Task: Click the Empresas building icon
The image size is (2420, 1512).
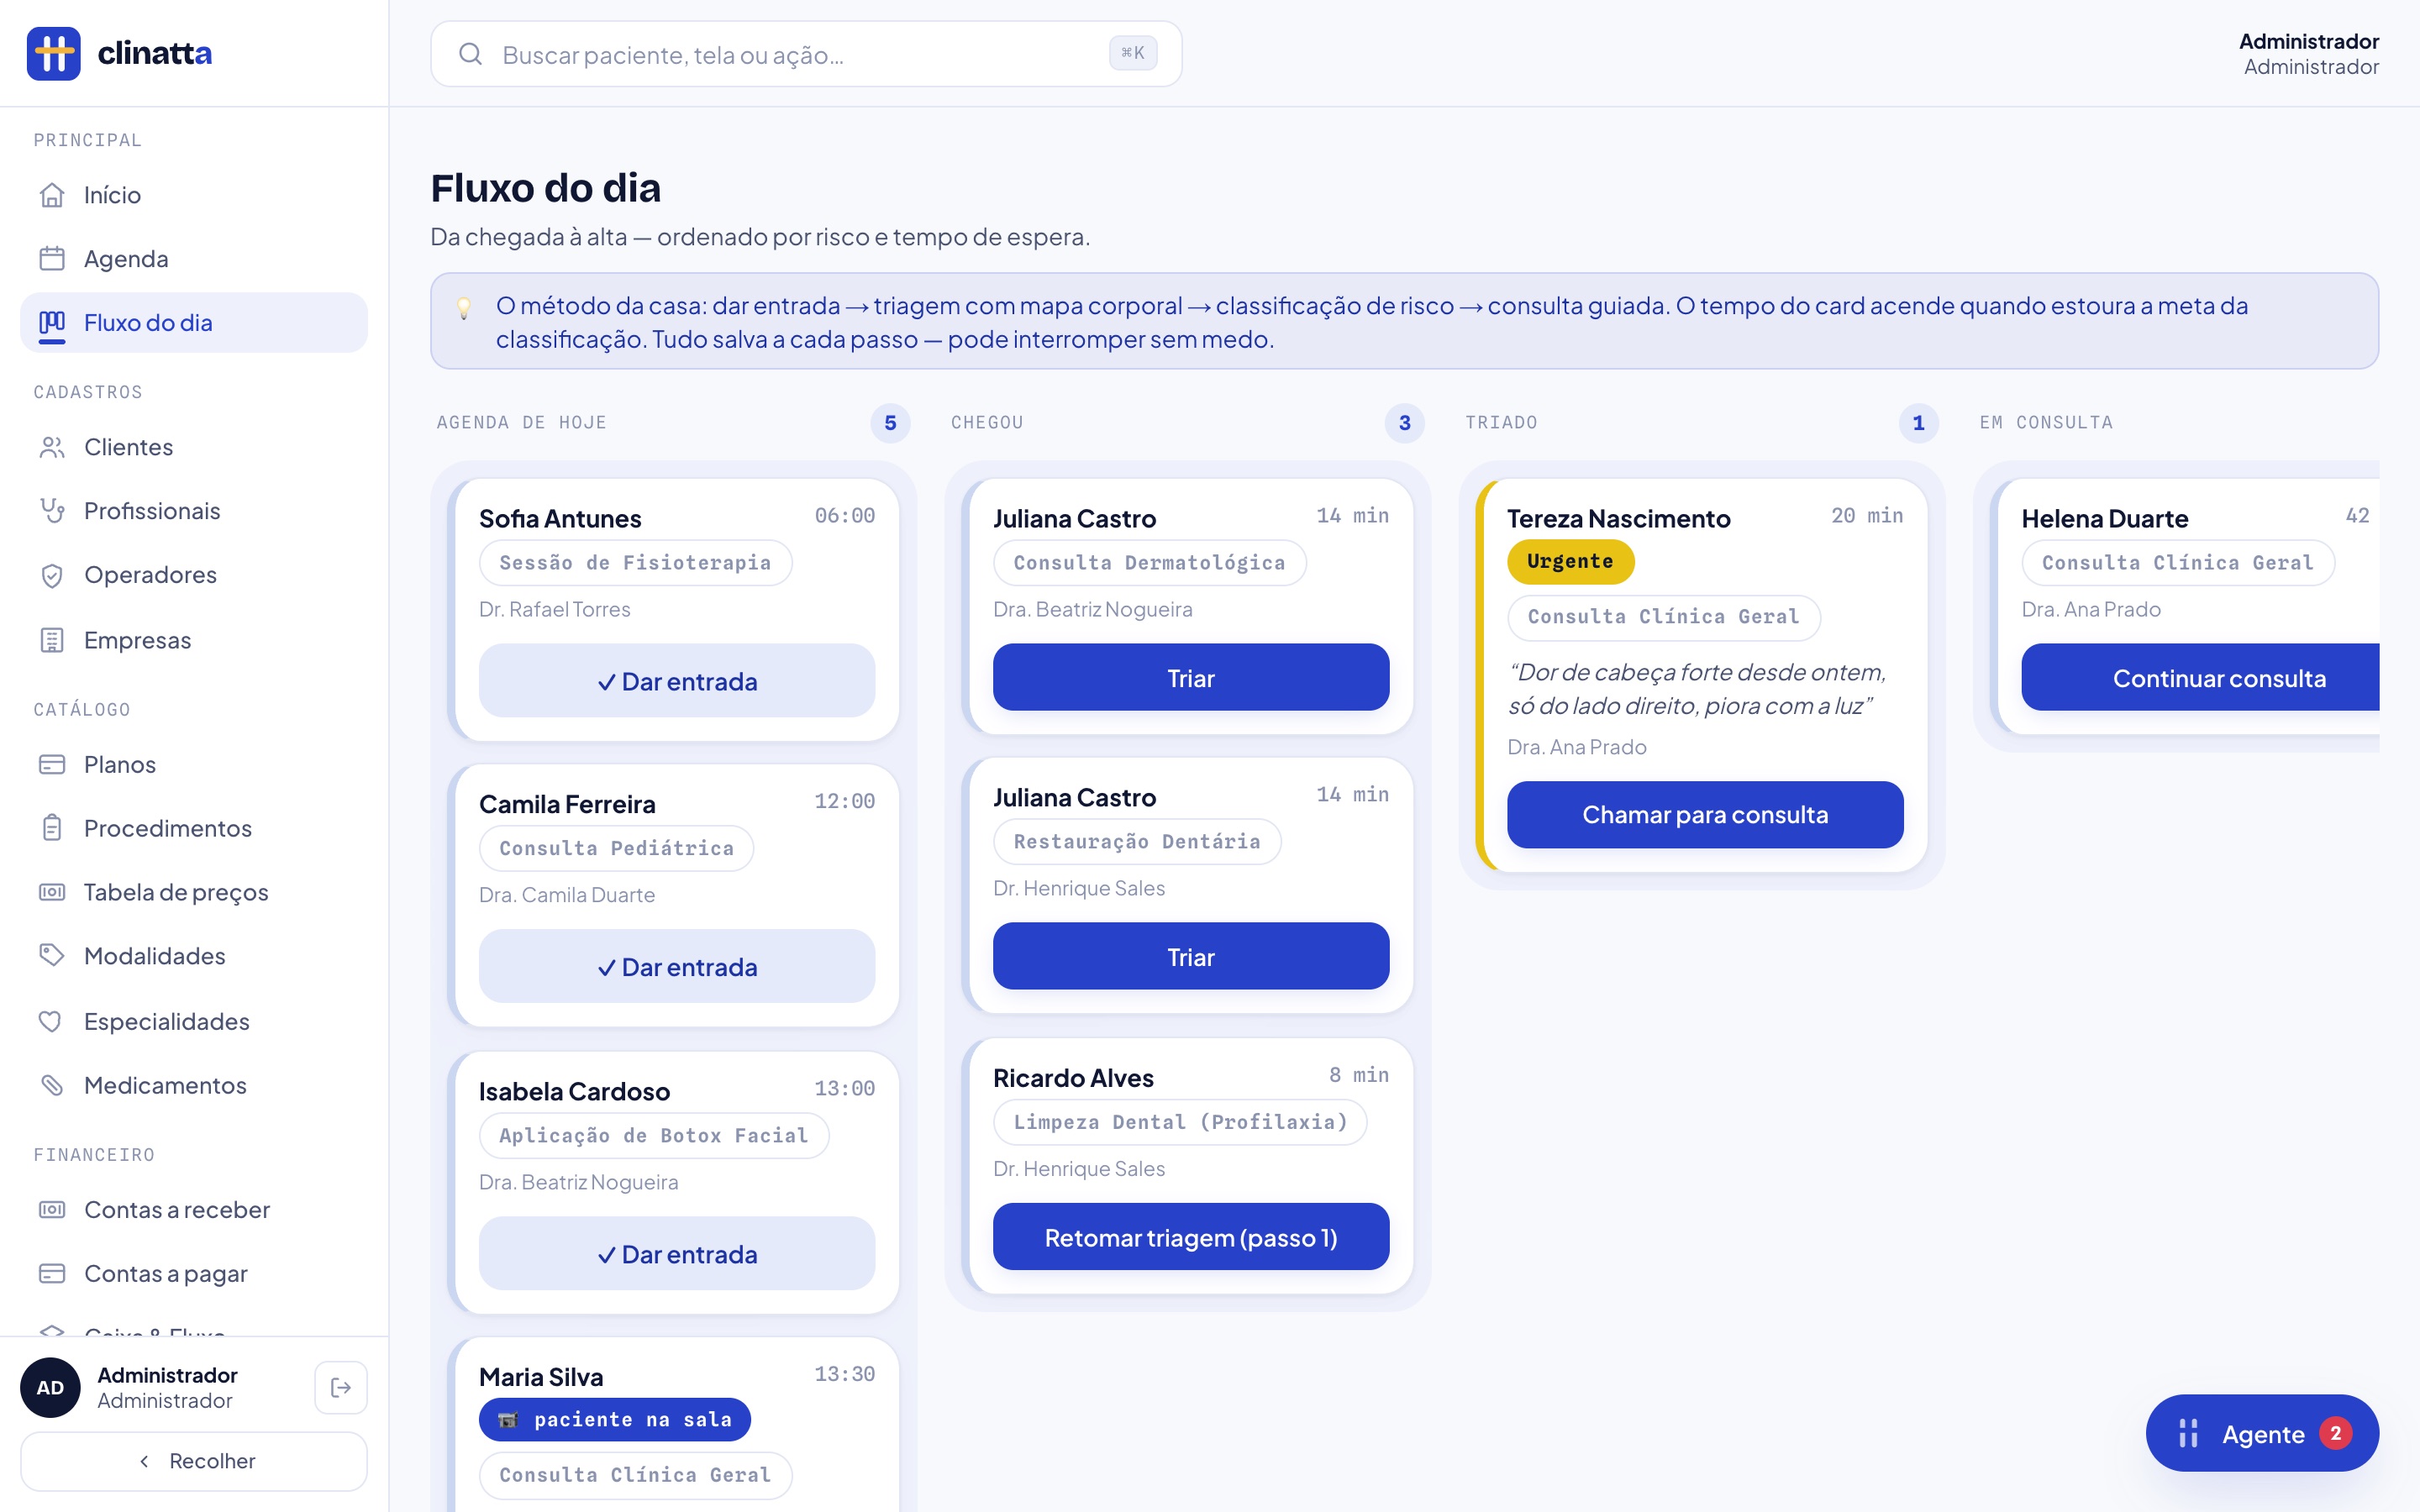Action: [x=52, y=640]
